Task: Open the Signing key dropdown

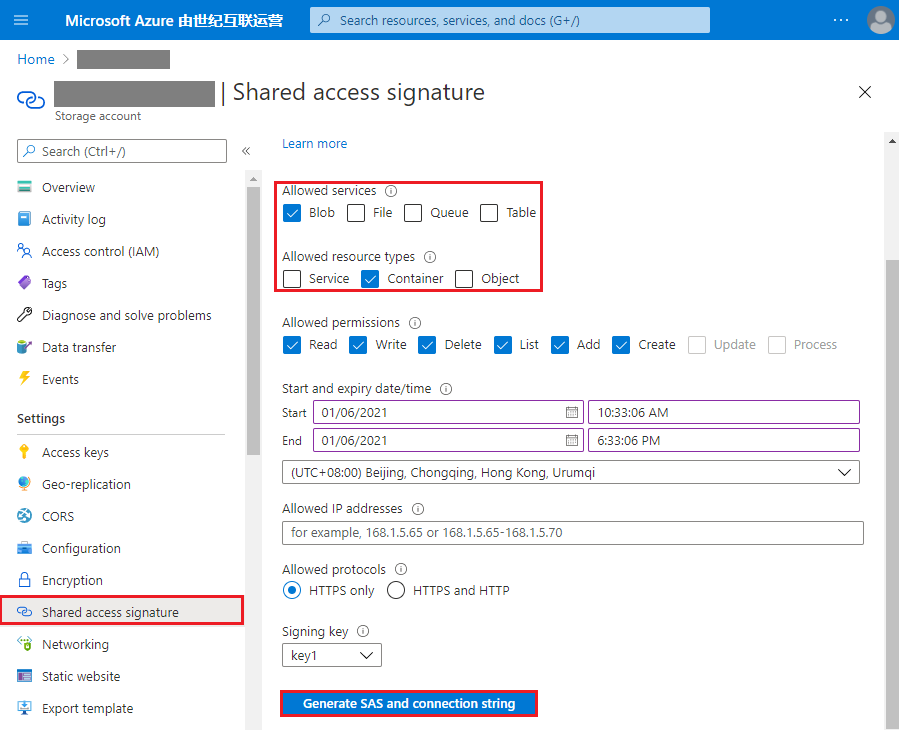Action: (x=332, y=655)
